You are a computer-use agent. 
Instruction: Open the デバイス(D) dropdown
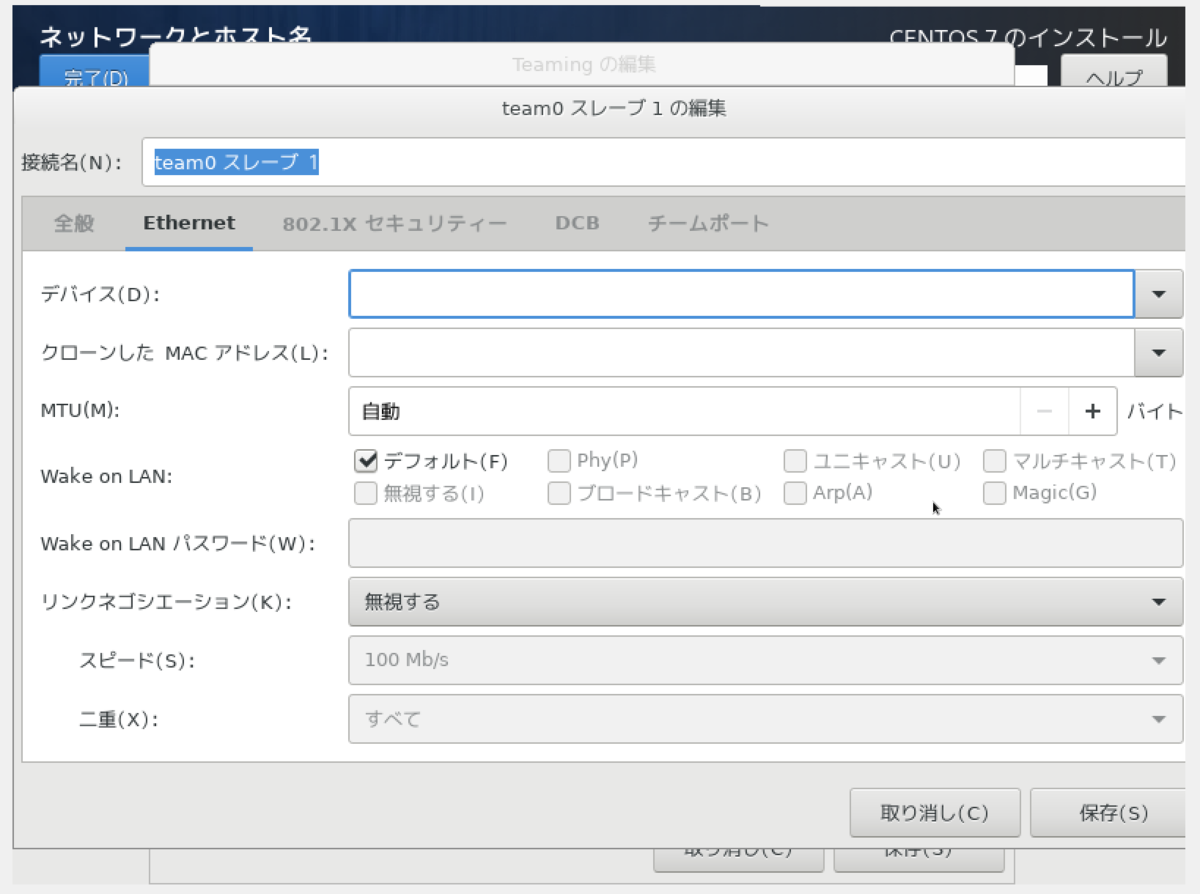[1158, 293]
